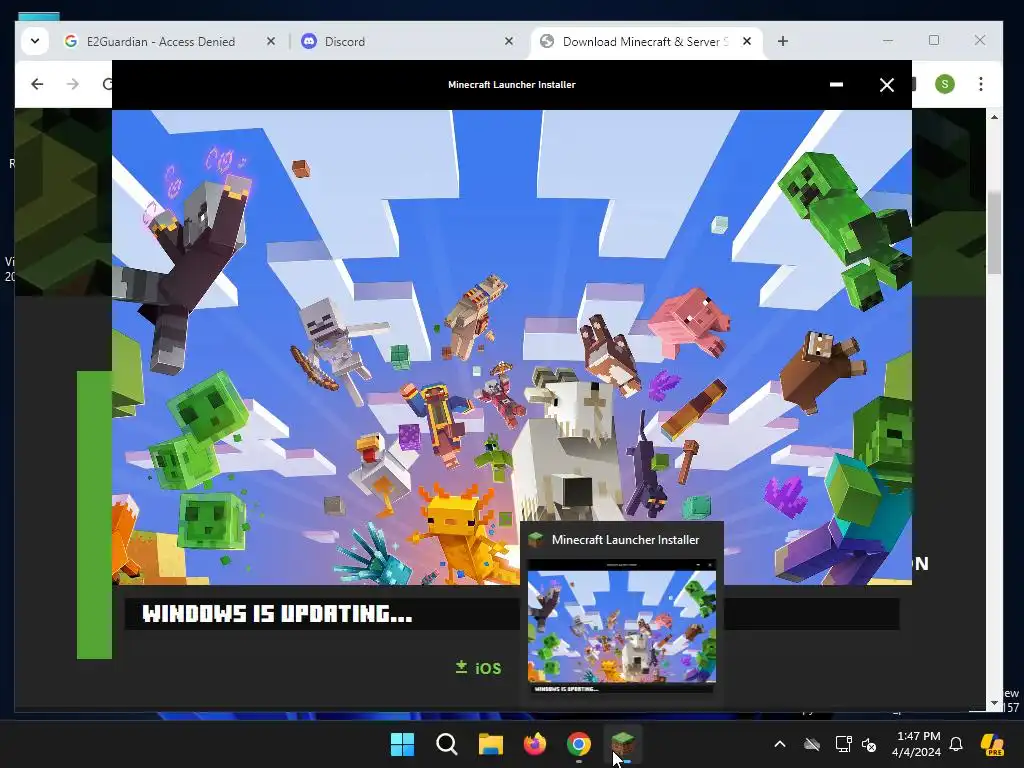Maximize the Chrome window
The height and width of the screenshot is (768, 1024).
(934, 40)
